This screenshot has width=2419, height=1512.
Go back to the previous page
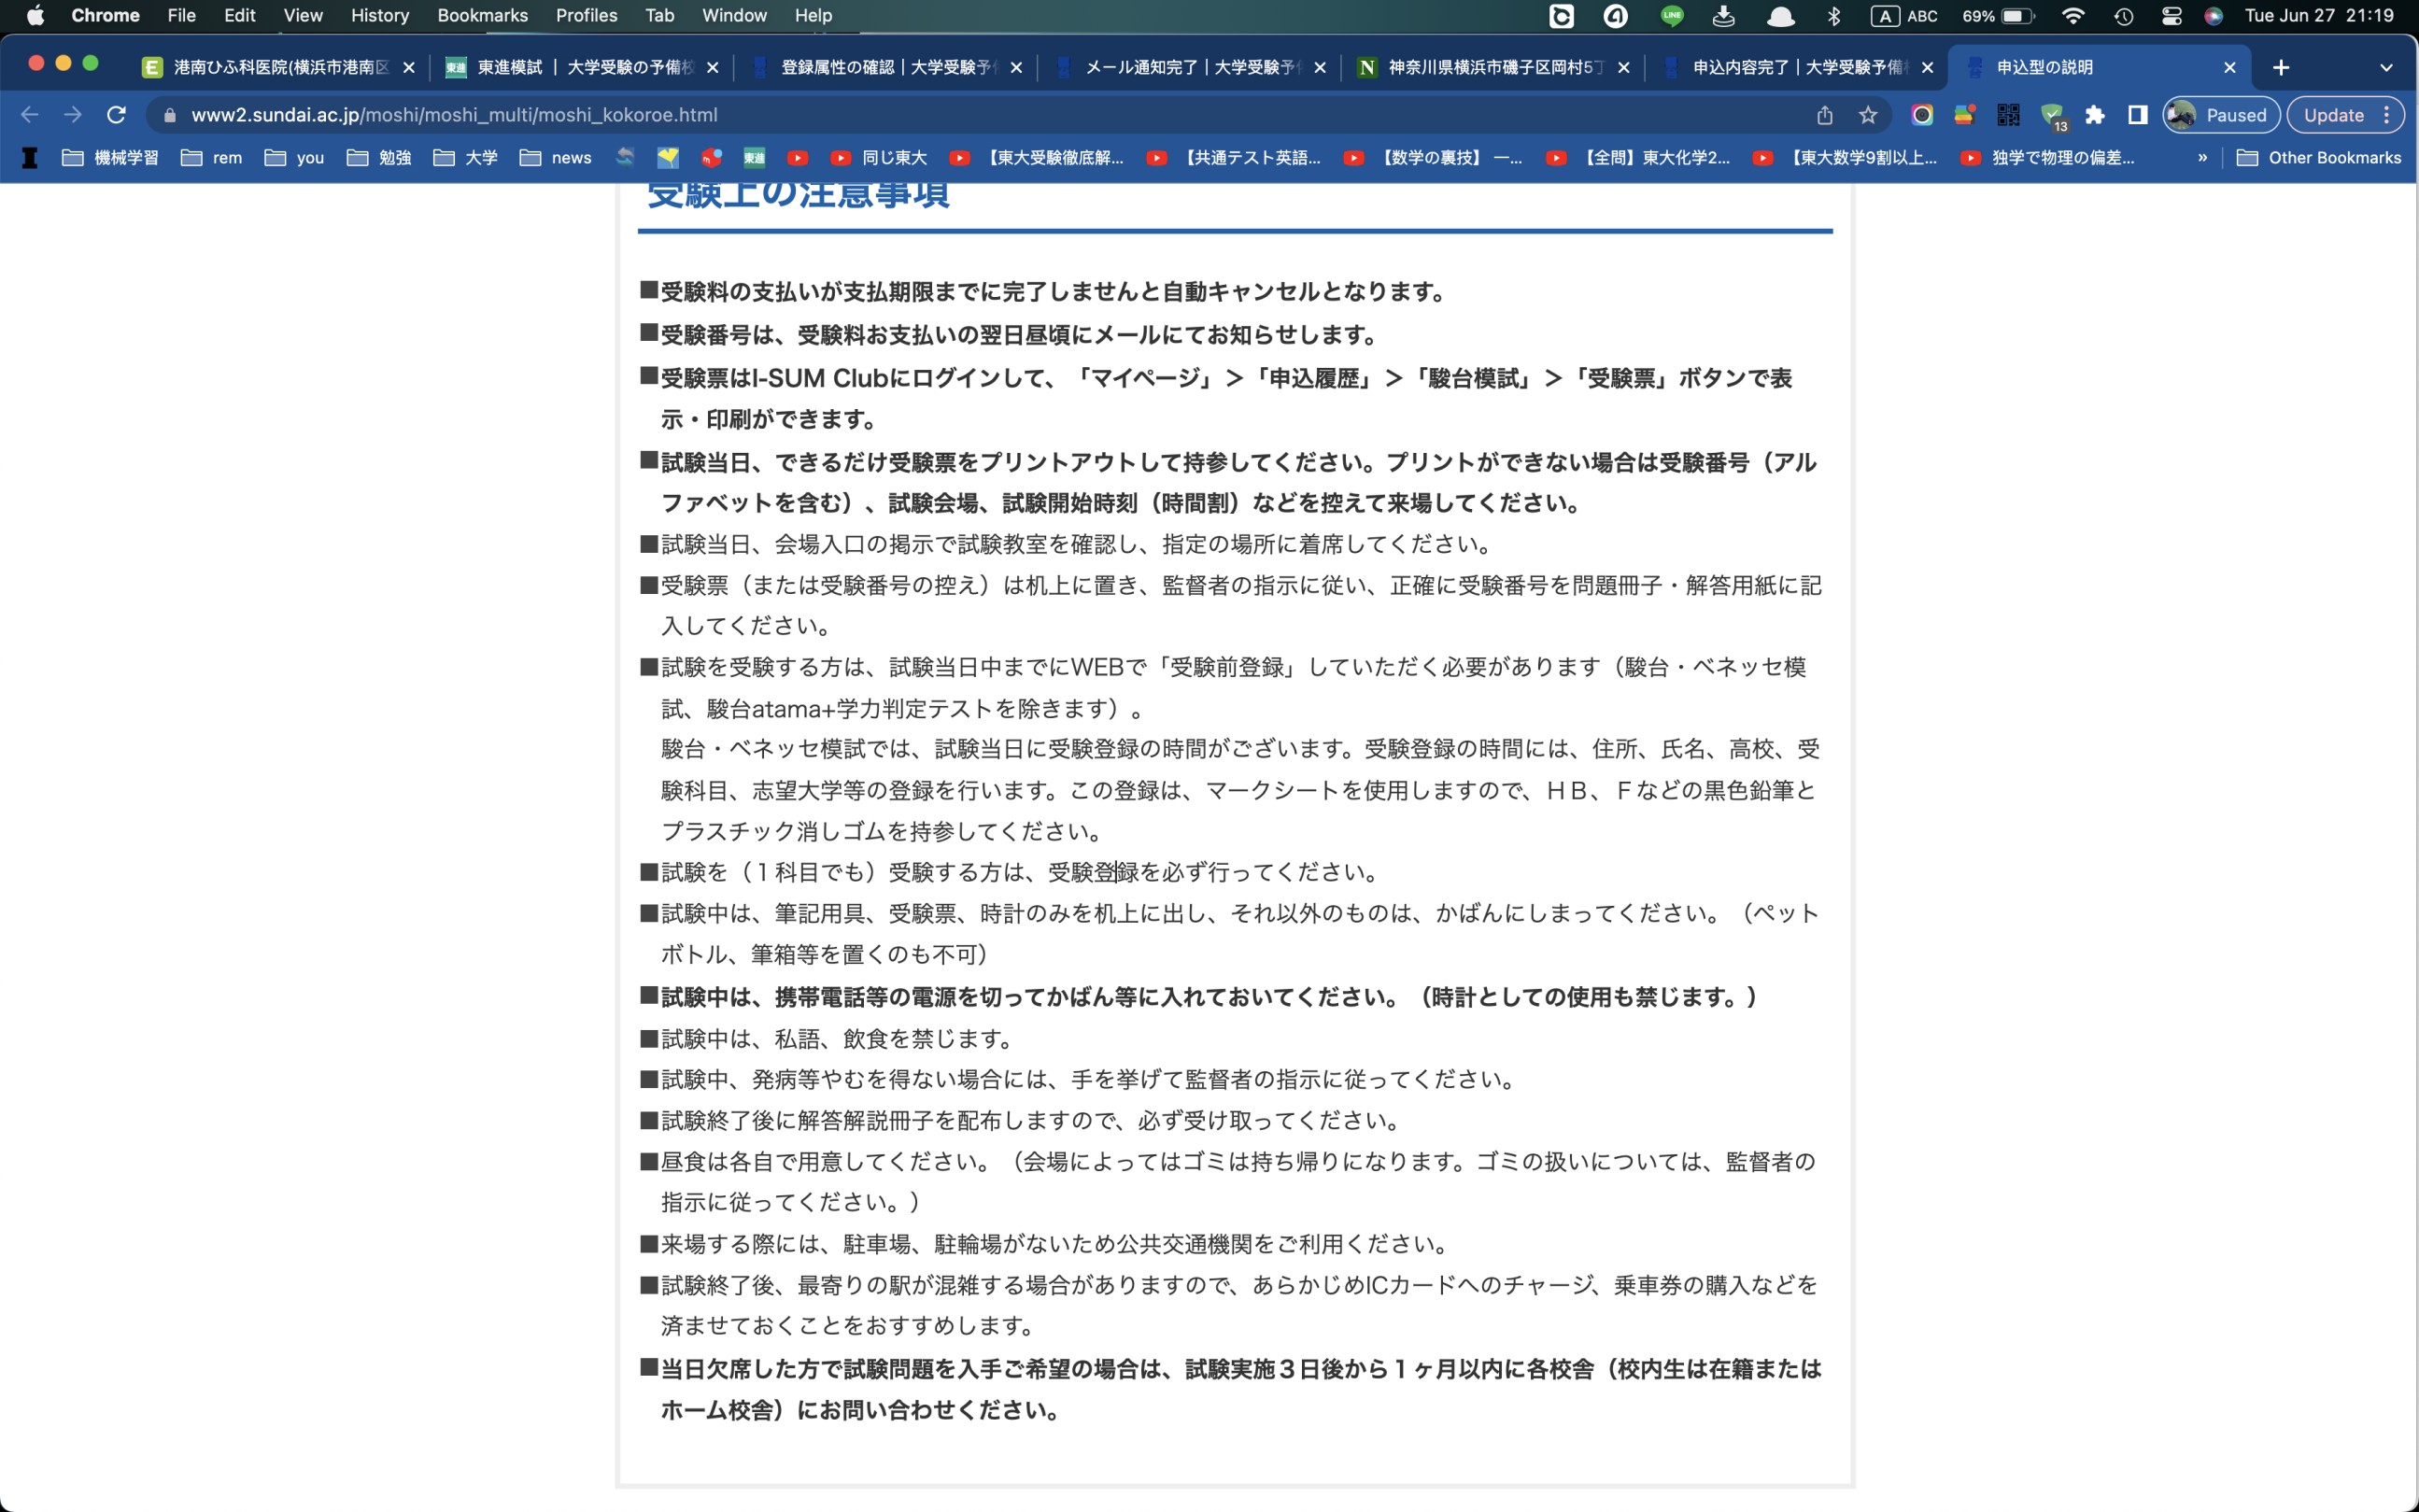[x=29, y=115]
